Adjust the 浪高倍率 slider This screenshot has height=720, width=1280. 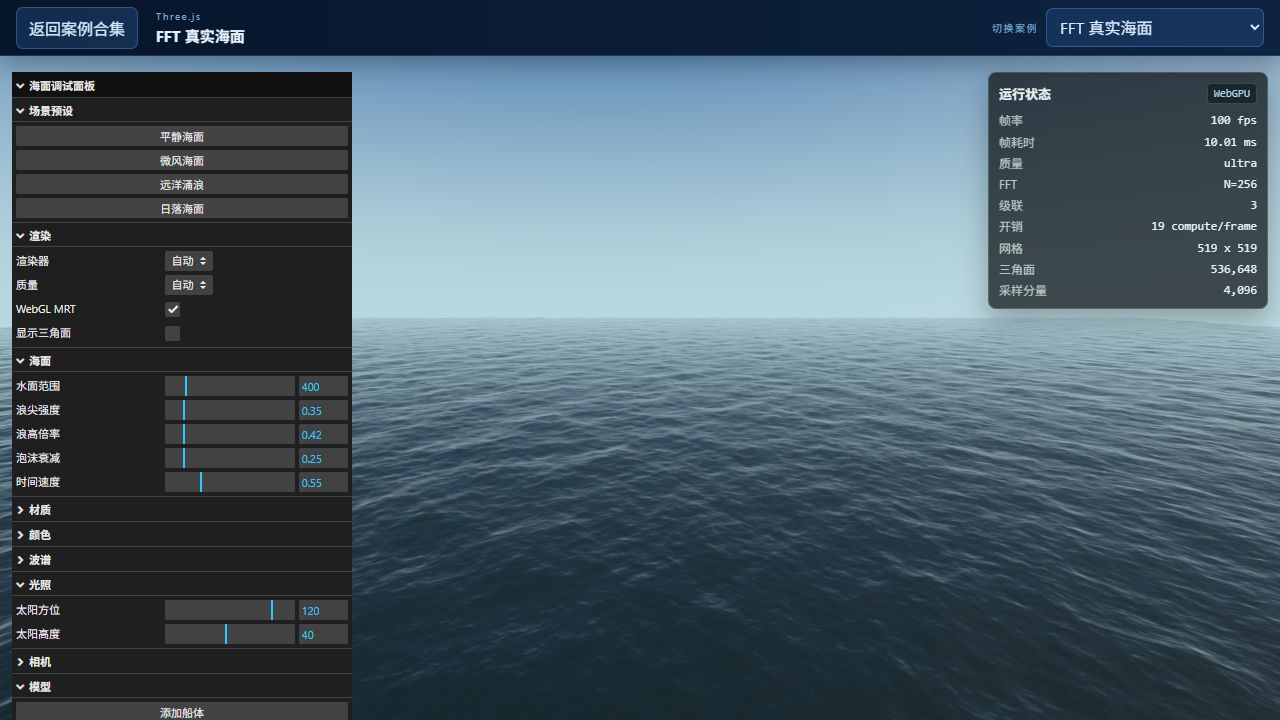[230, 434]
